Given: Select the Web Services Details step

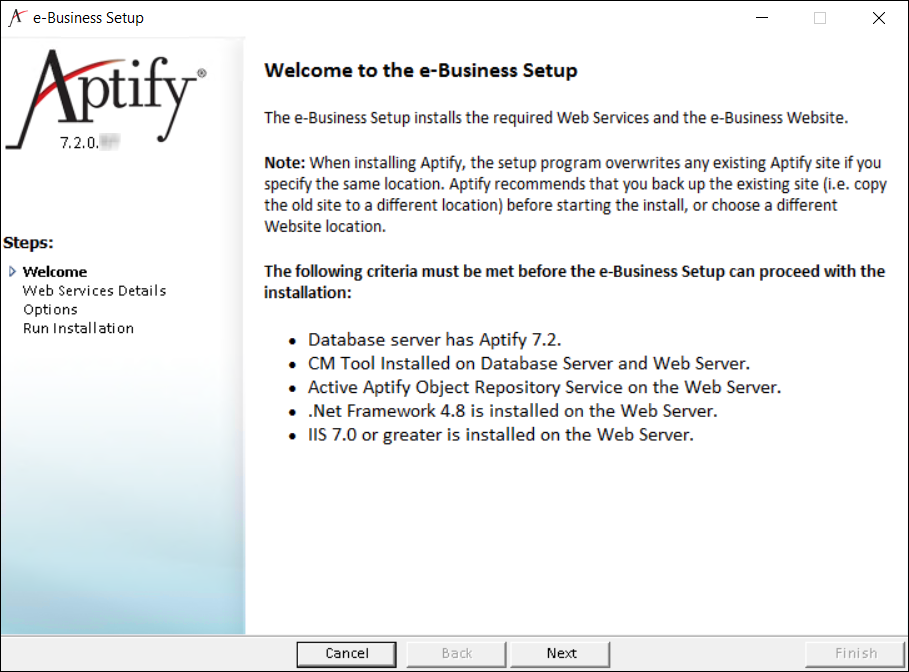Looking at the screenshot, I should 94,290.
